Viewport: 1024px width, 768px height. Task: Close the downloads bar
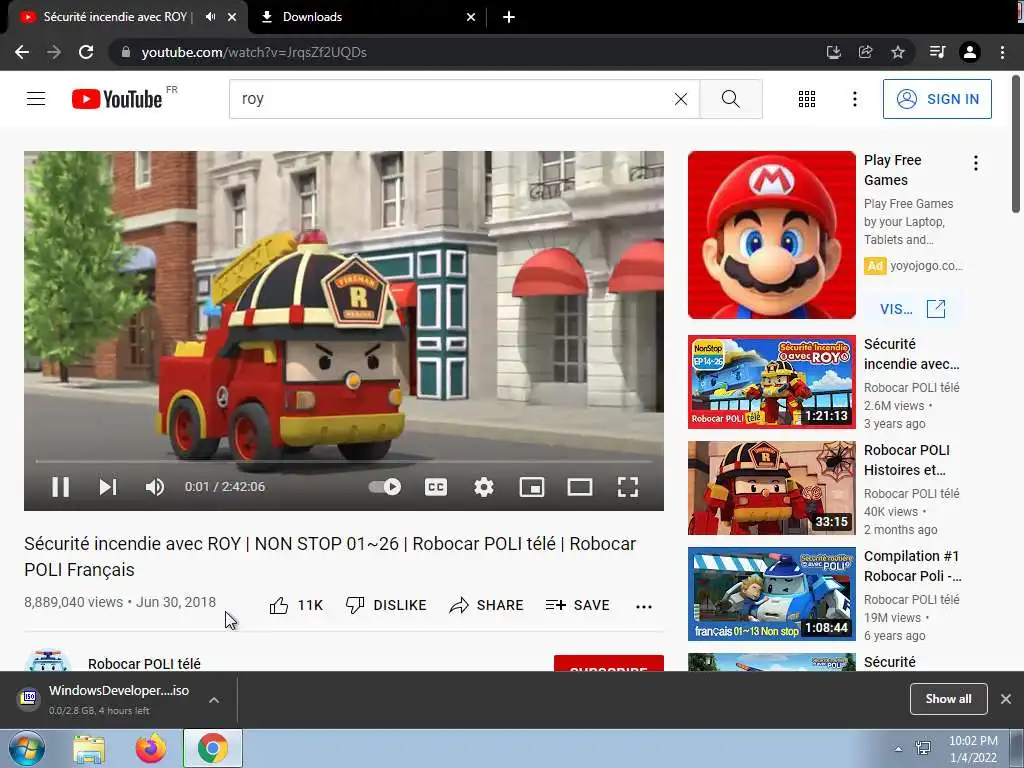point(1006,699)
